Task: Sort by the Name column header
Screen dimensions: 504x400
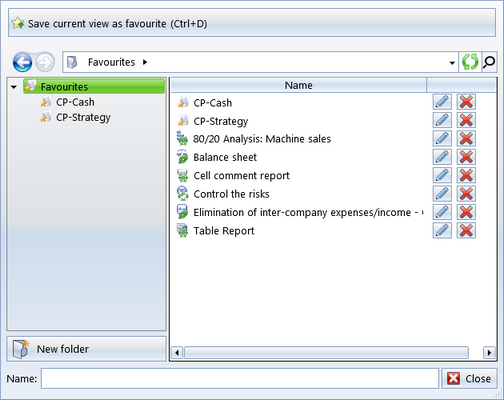Action: pos(299,85)
